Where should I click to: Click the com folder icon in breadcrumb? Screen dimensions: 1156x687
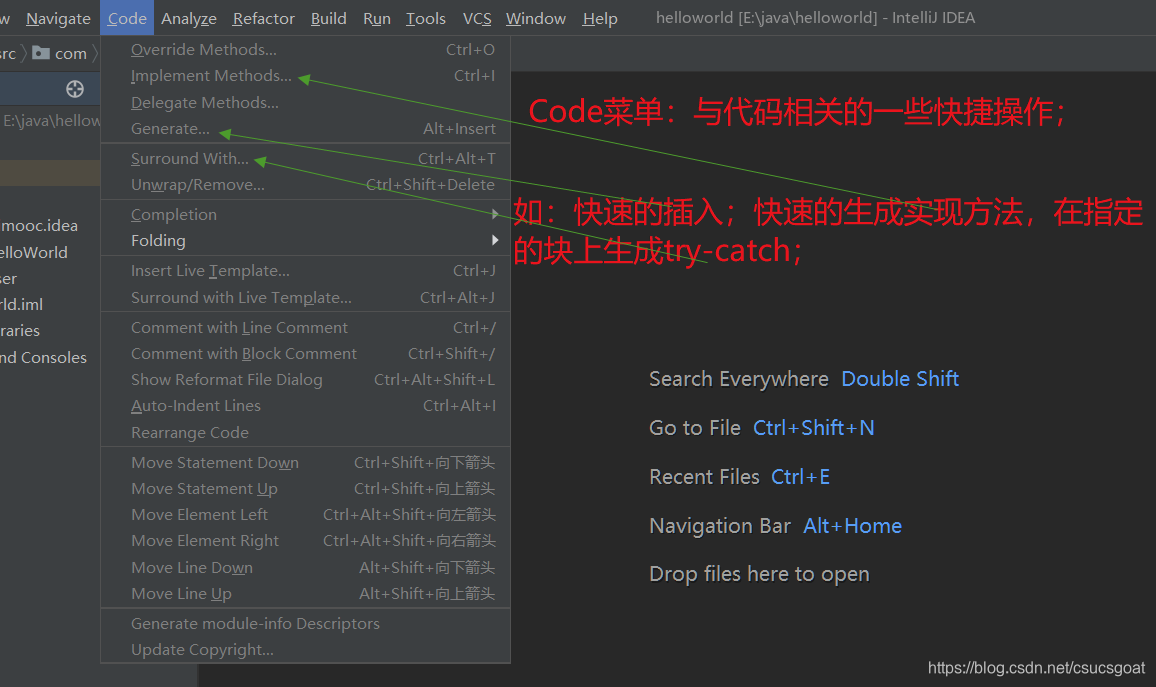[41, 53]
